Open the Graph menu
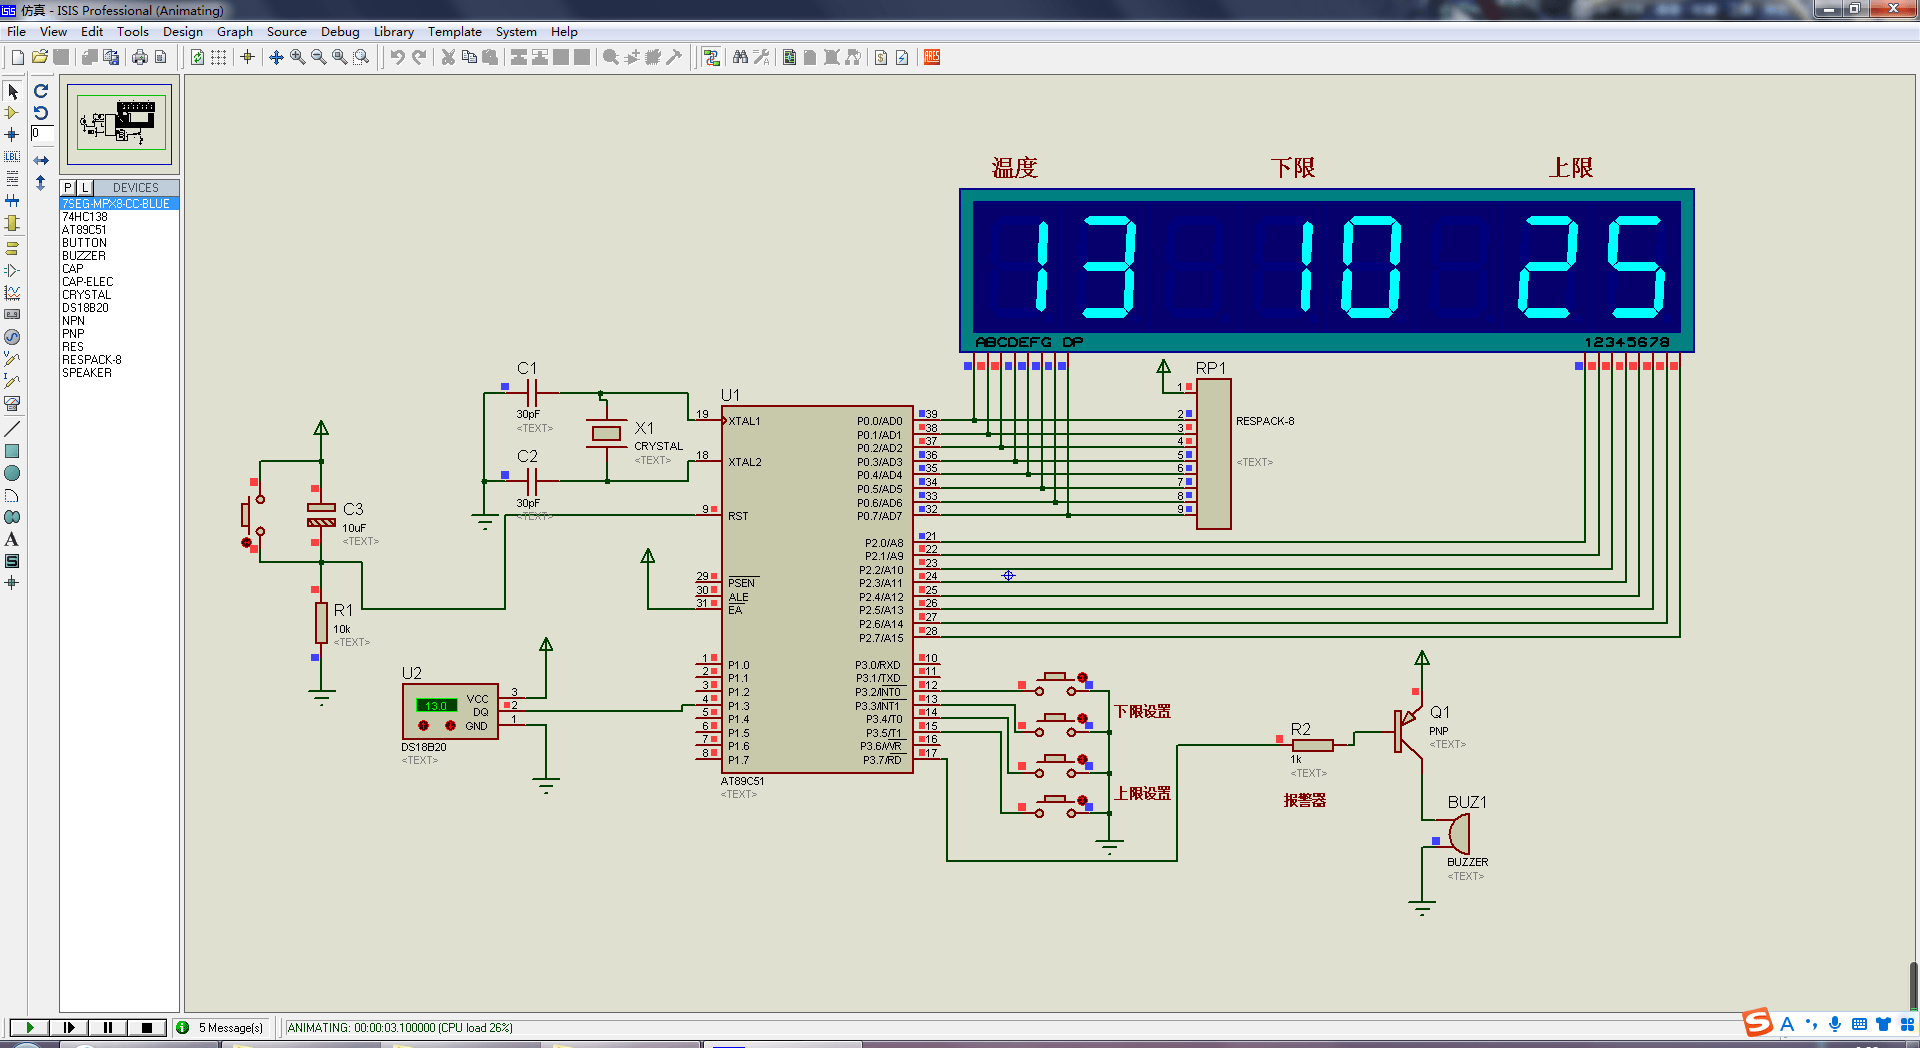The width and height of the screenshot is (1920, 1048). 235,32
